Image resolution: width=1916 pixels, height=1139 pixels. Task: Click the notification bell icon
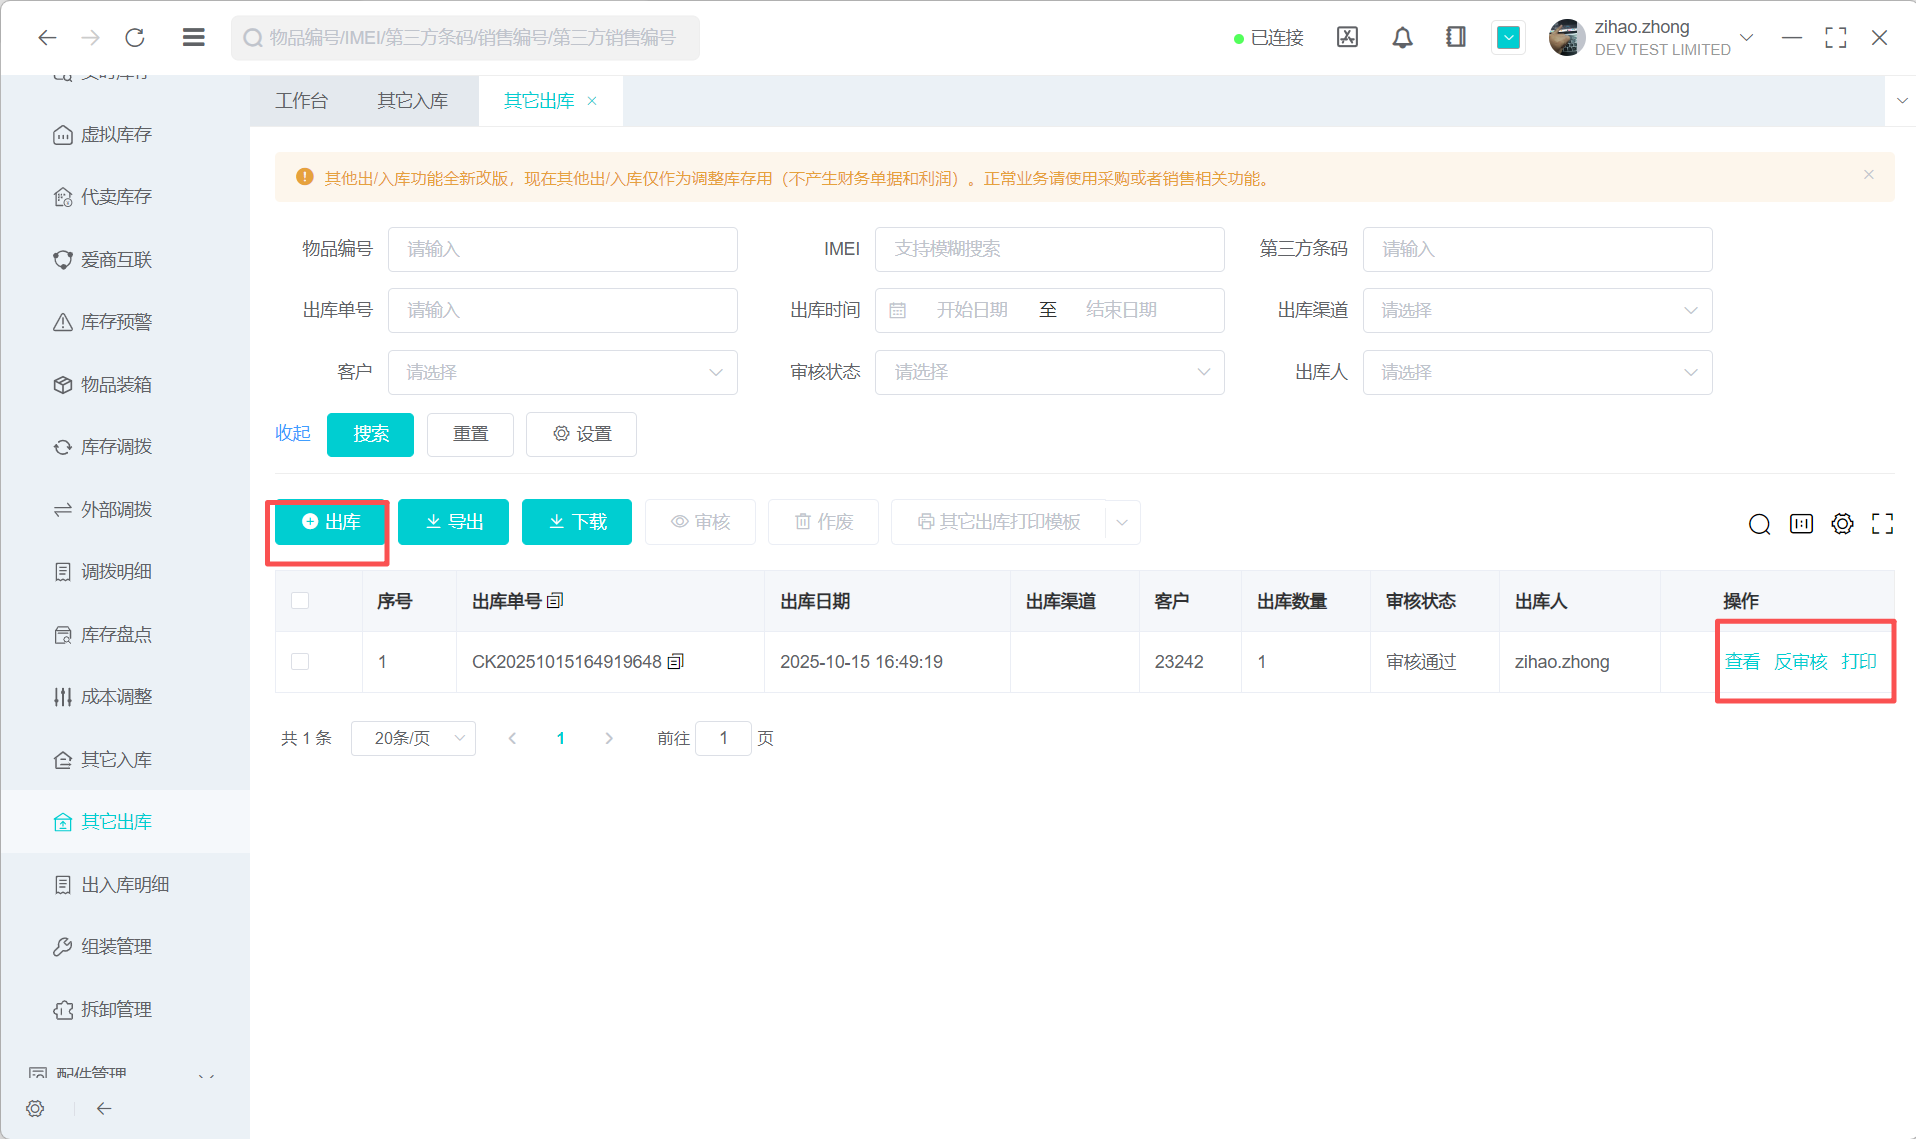tap(1402, 38)
